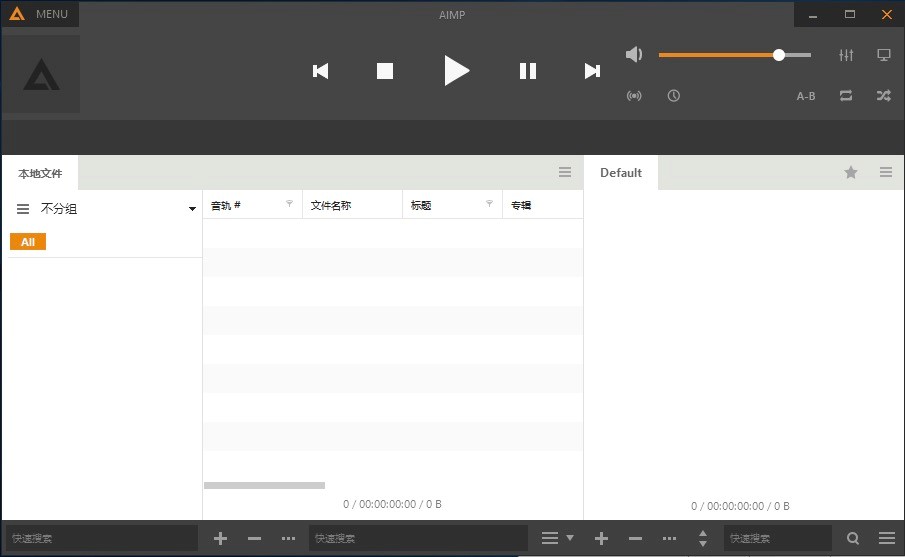Skip to the previous track
This screenshot has height=557, width=905.
(321, 71)
